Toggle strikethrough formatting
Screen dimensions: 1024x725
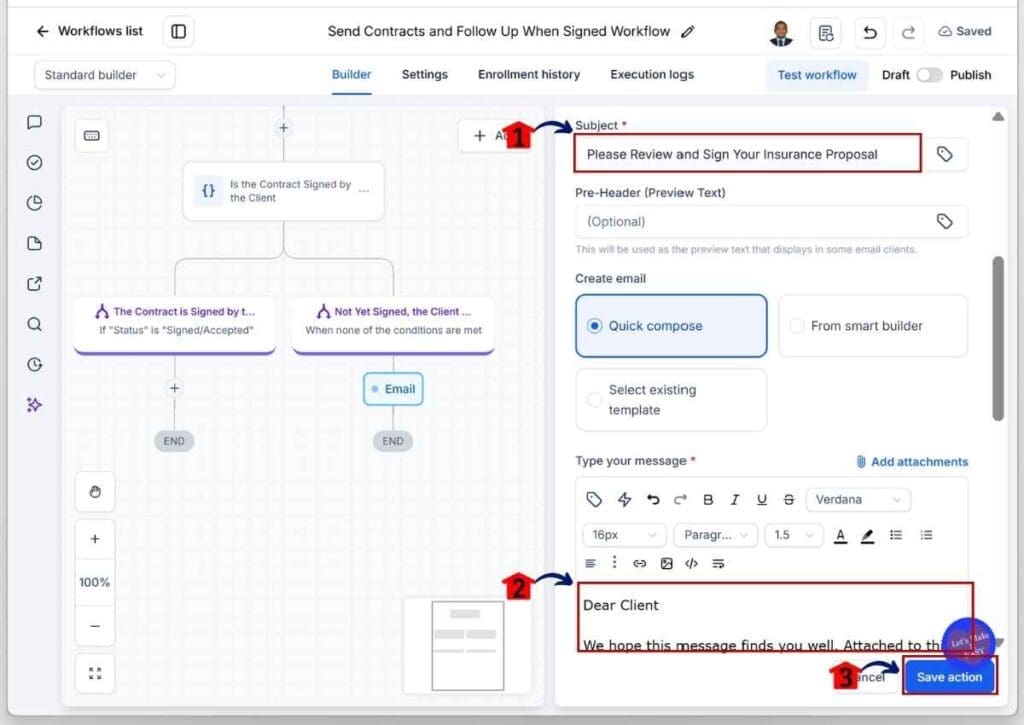[789, 500]
